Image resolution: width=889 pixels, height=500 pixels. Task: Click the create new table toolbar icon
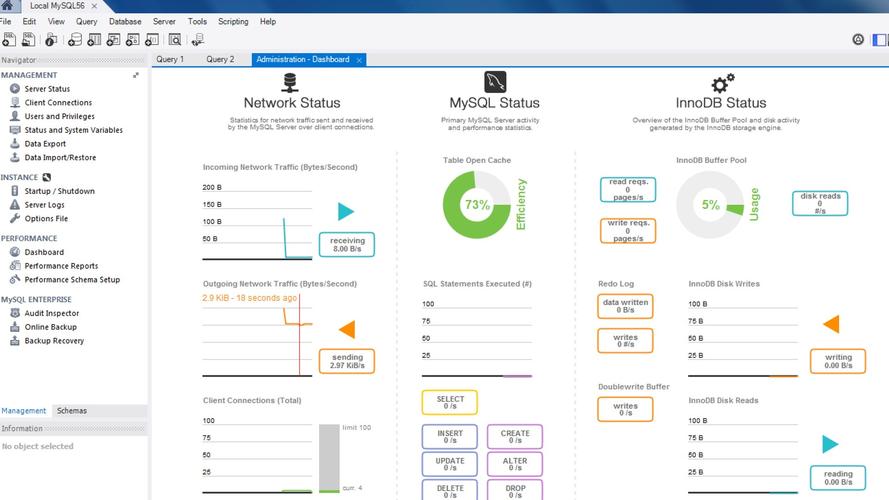click(x=94, y=40)
